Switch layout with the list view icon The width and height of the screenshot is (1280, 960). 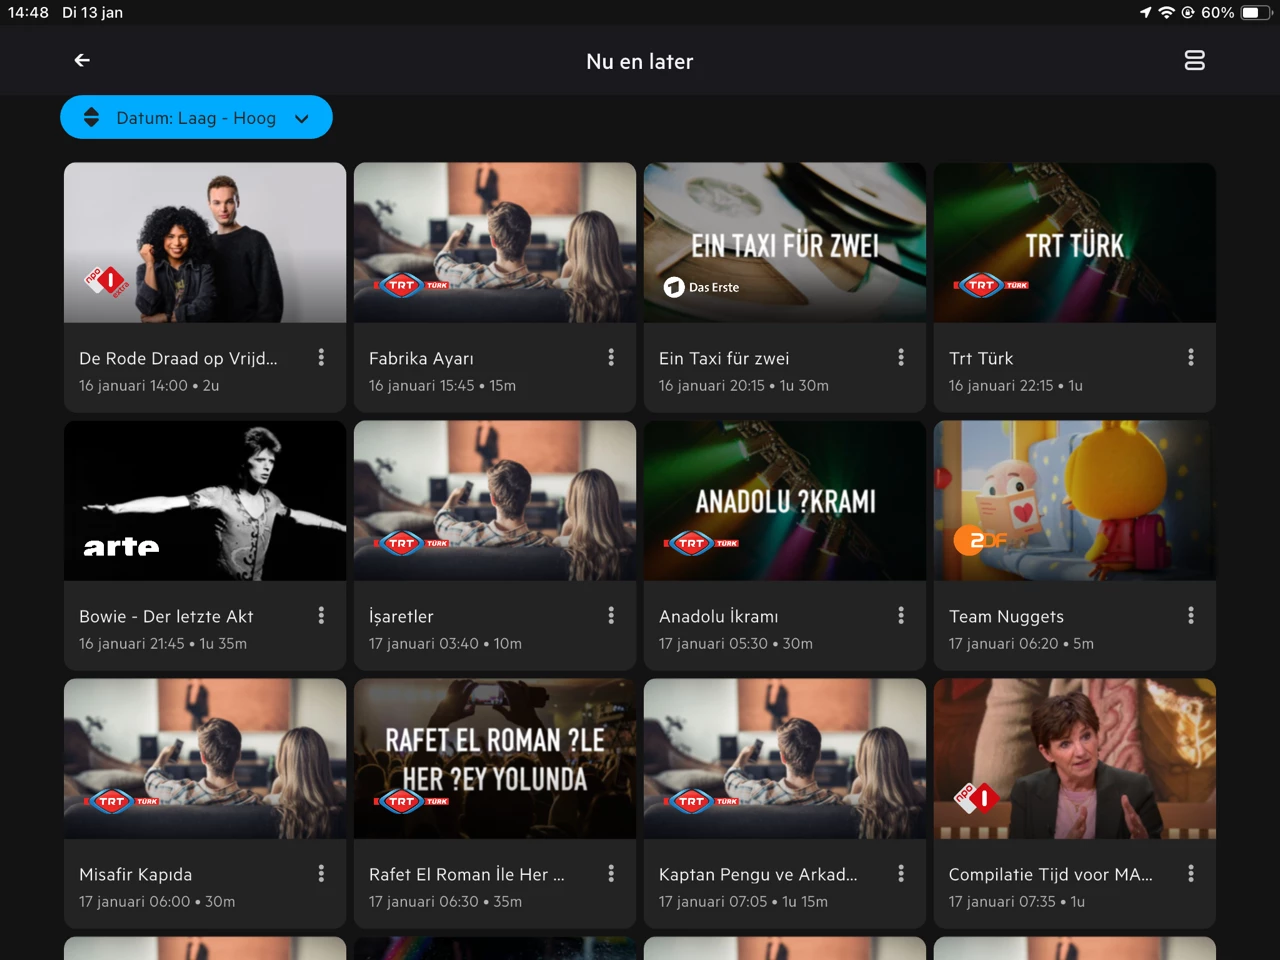[1194, 61]
